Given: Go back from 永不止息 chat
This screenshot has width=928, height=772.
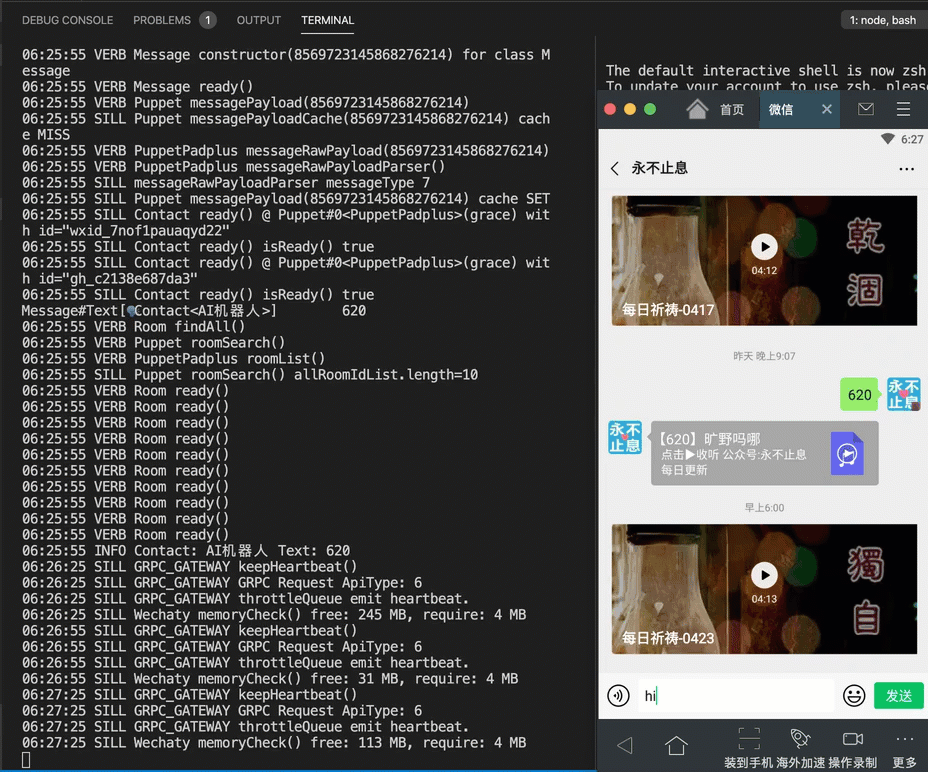Looking at the screenshot, I should [x=615, y=168].
